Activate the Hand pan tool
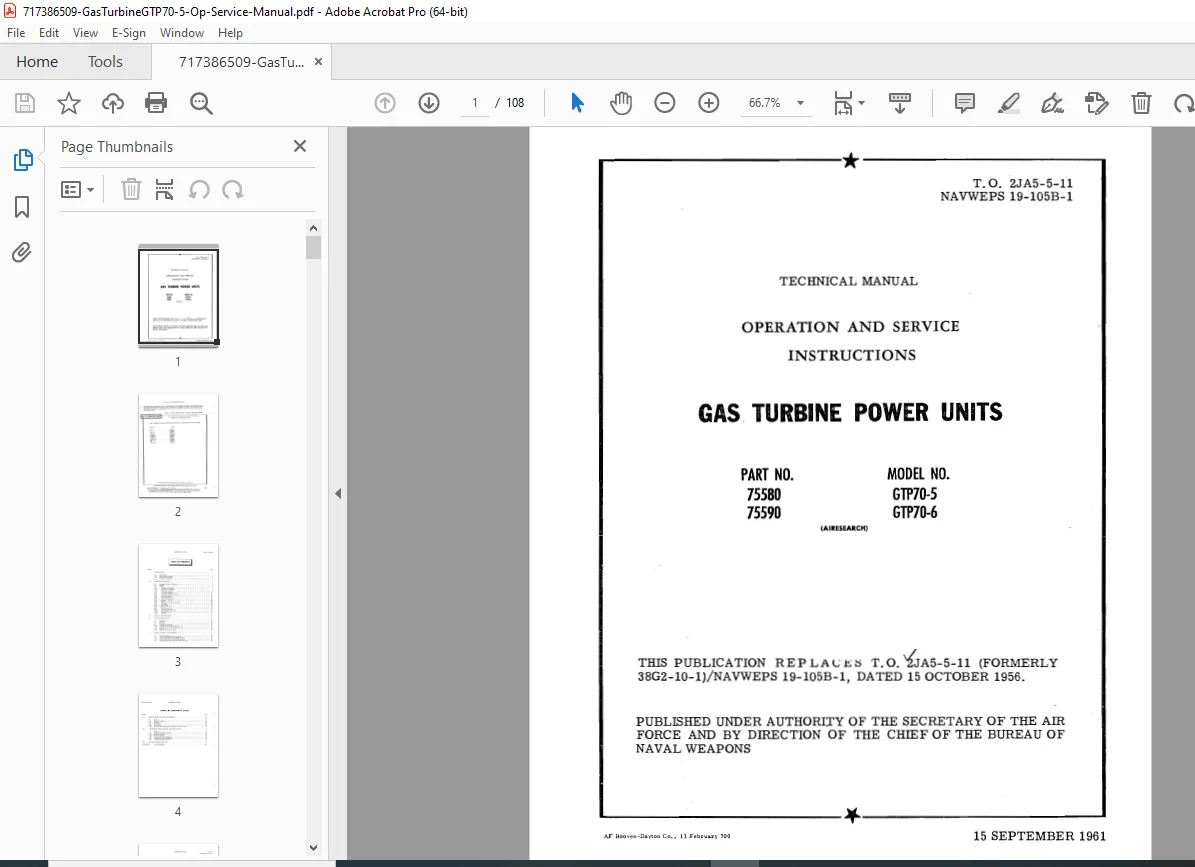This screenshot has height=867, width=1195. pyautogui.click(x=621, y=103)
